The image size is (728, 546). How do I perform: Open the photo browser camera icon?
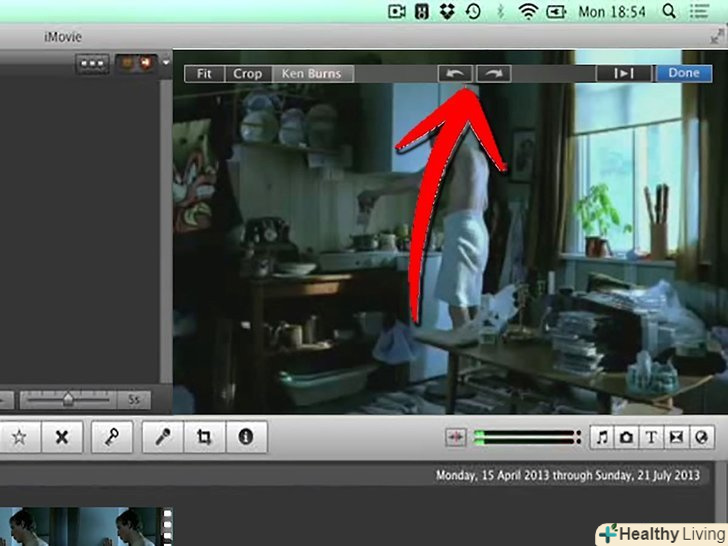coord(626,437)
